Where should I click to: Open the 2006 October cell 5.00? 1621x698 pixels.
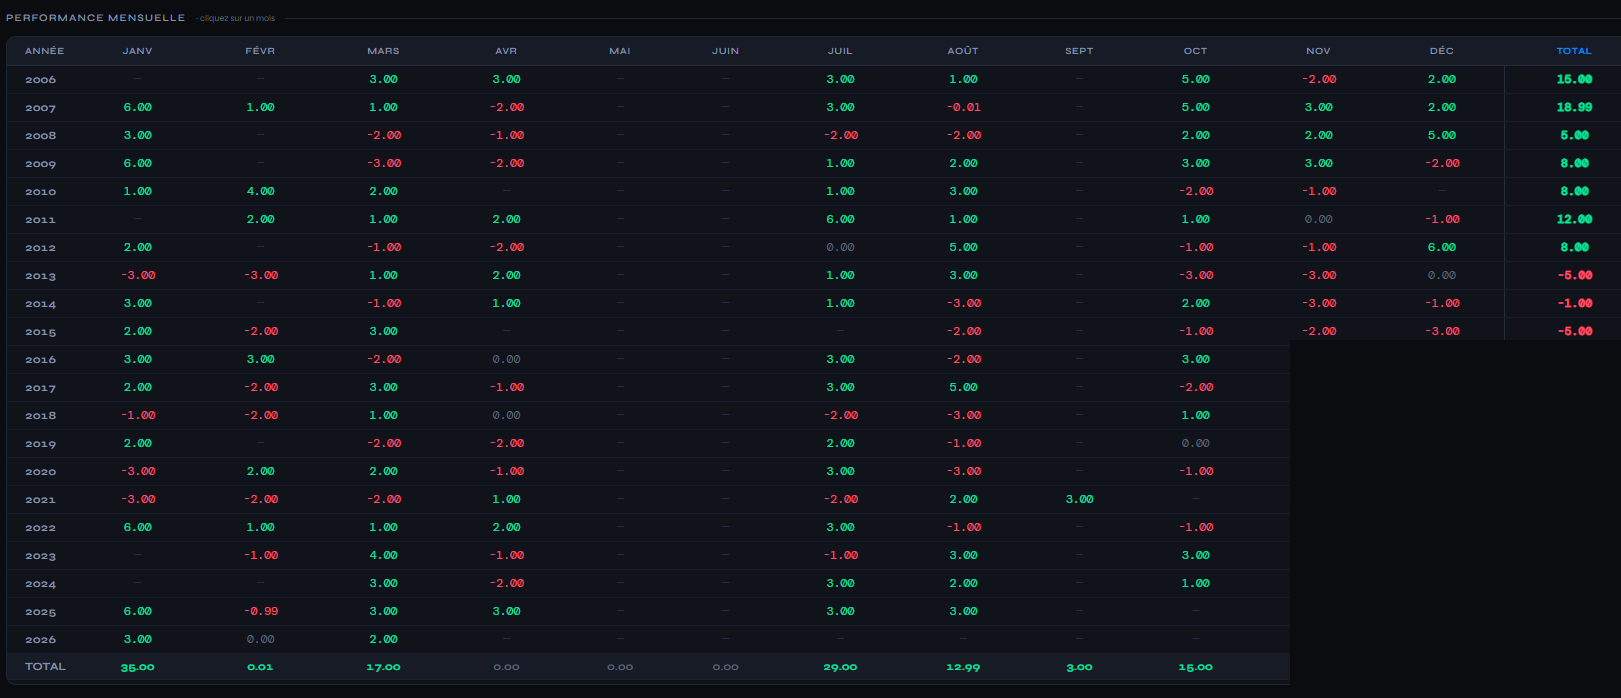point(1195,79)
